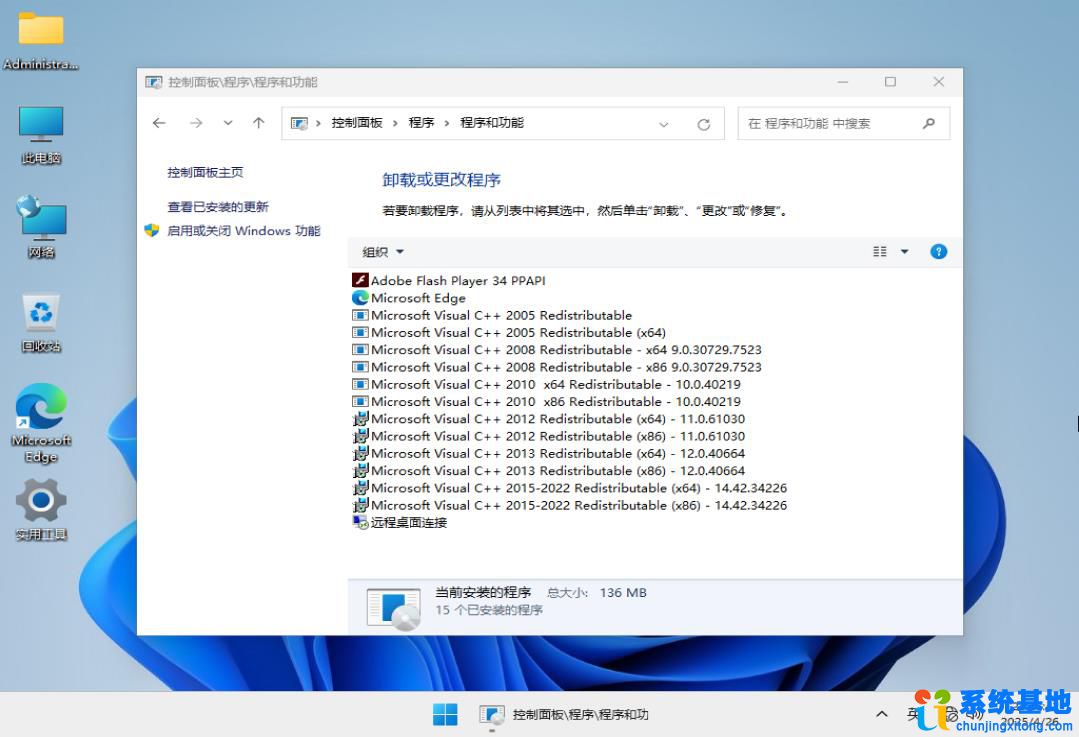Open 控制面板主页 link
Image resolution: width=1079 pixels, height=737 pixels.
(x=205, y=172)
